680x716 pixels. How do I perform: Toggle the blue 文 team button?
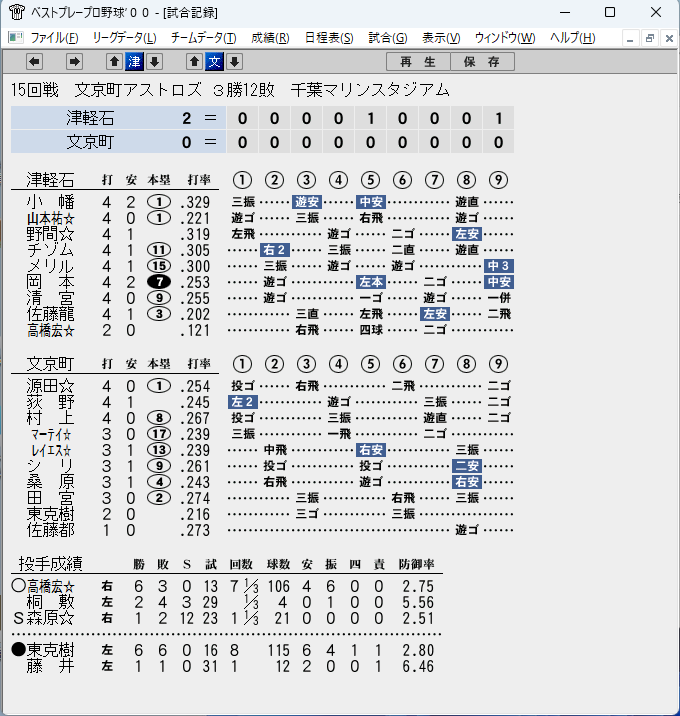214,61
